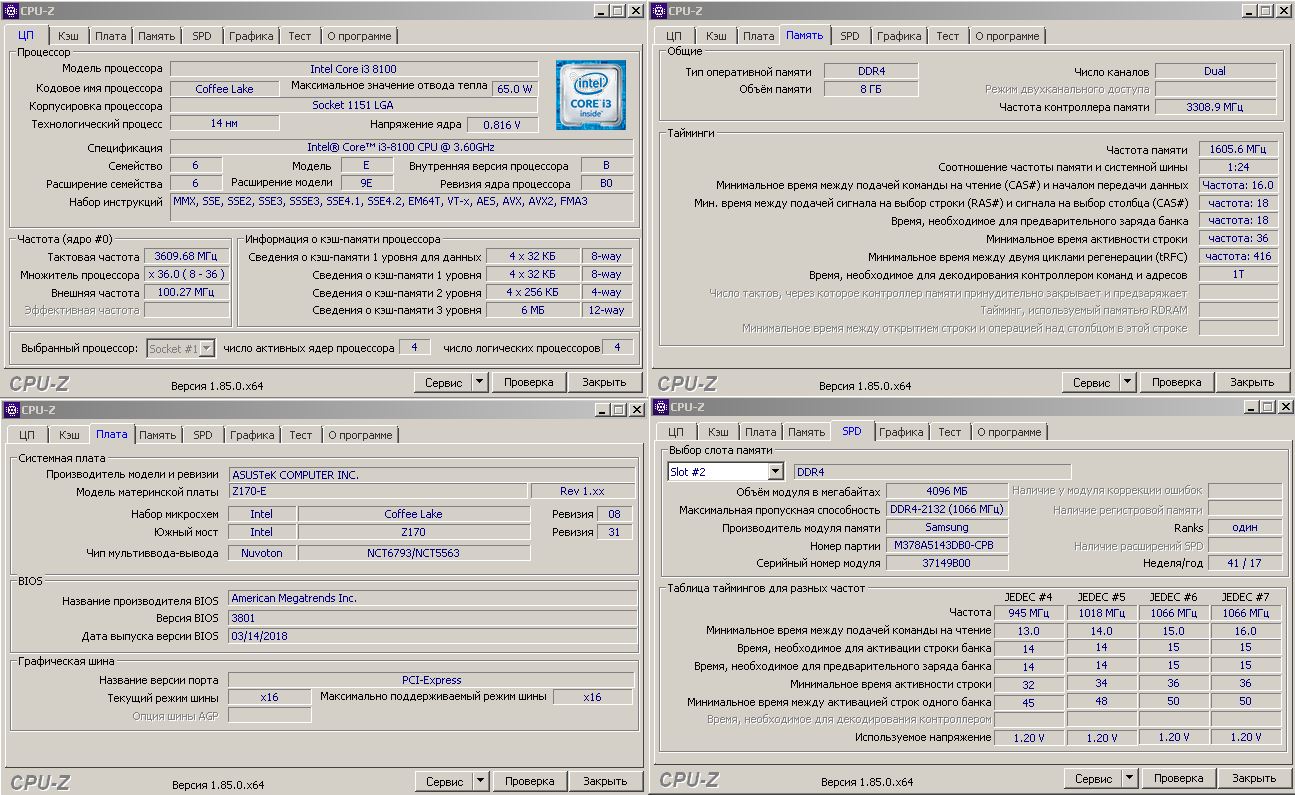
Task: Click the BIOS release date '03/14/2018'
Action: point(431,636)
